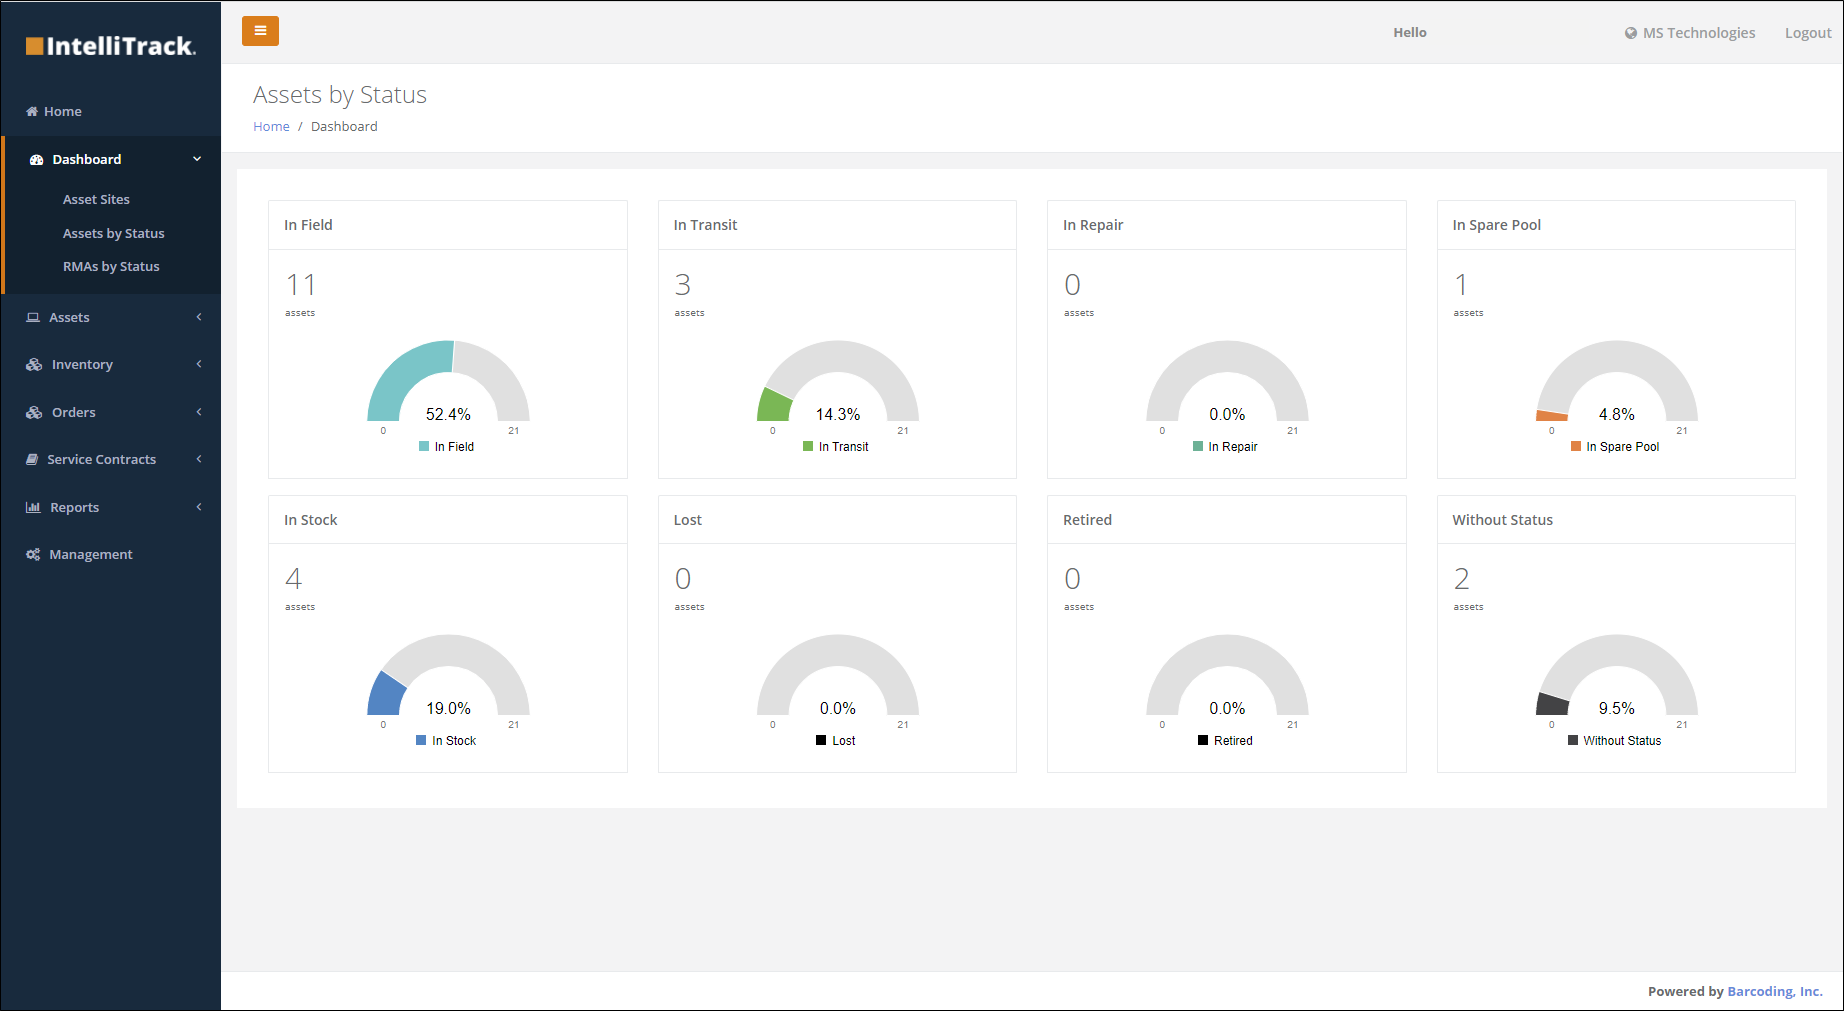Viewport: 1844px width, 1011px height.
Task: Click the globe icon beside MS Technologies
Action: coord(1631,33)
